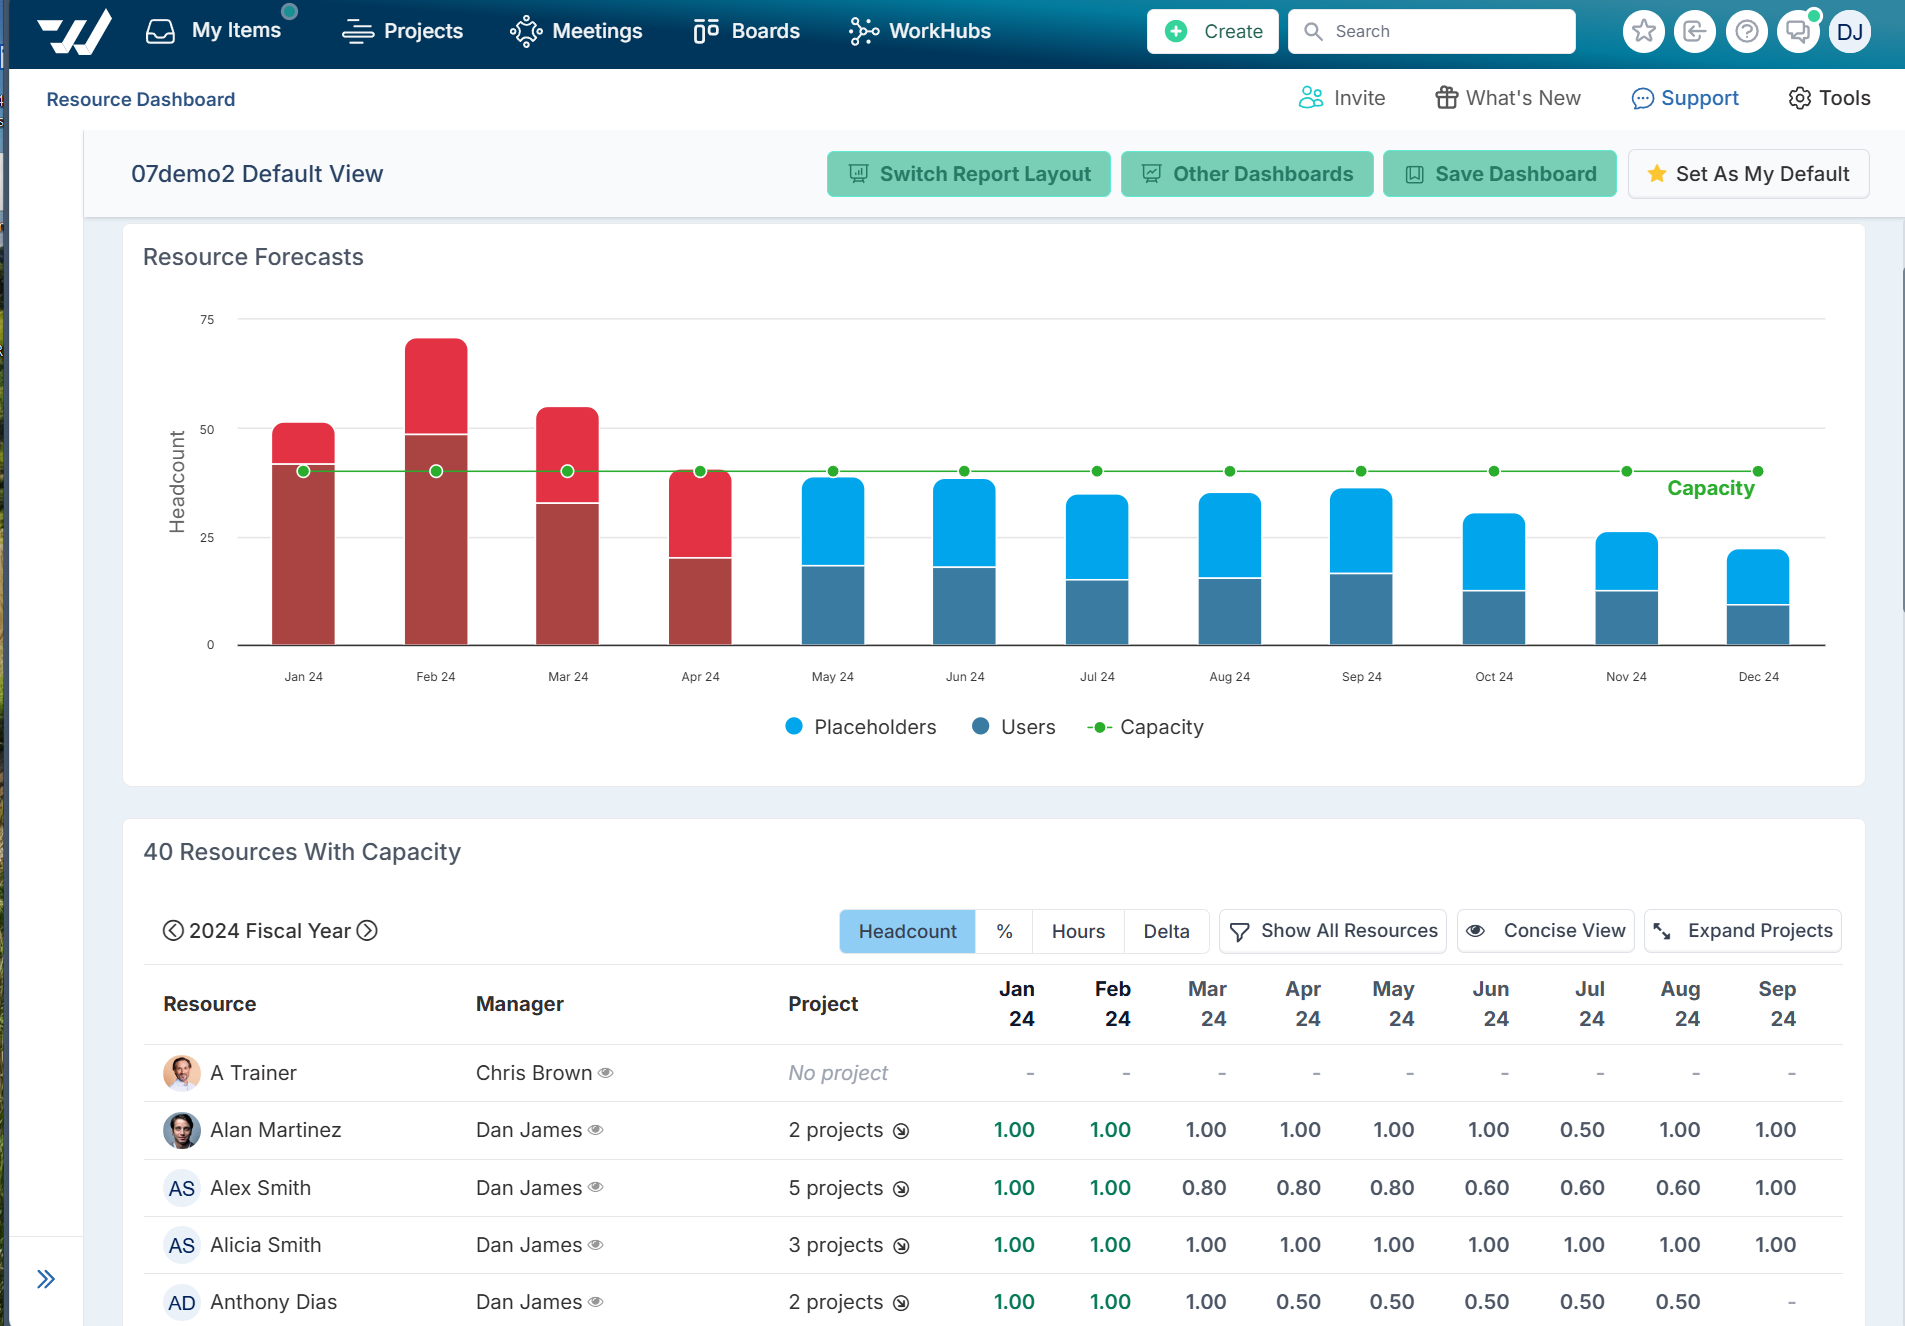Open the help question mark icon
1905x1326 pixels.
(x=1746, y=31)
